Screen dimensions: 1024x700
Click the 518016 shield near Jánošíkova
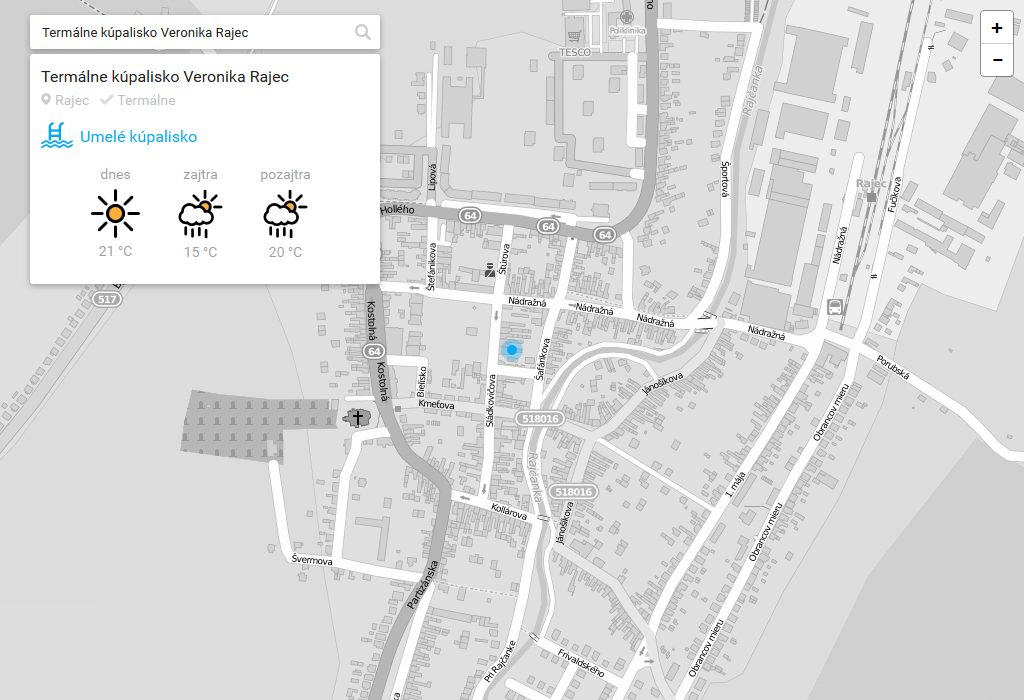[573, 492]
